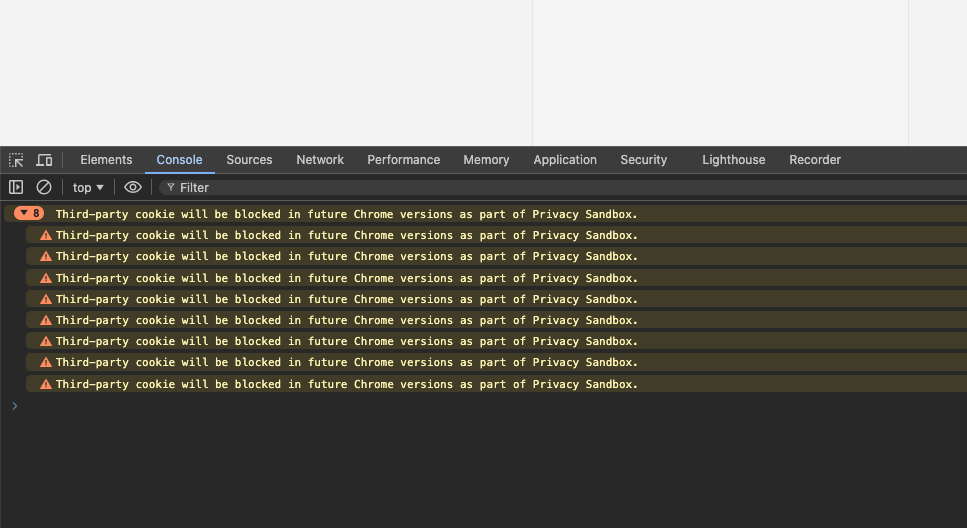The height and width of the screenshot is (528, 967).
Task: Clear the console with the ban icon
Action: (x=44, y=187)
